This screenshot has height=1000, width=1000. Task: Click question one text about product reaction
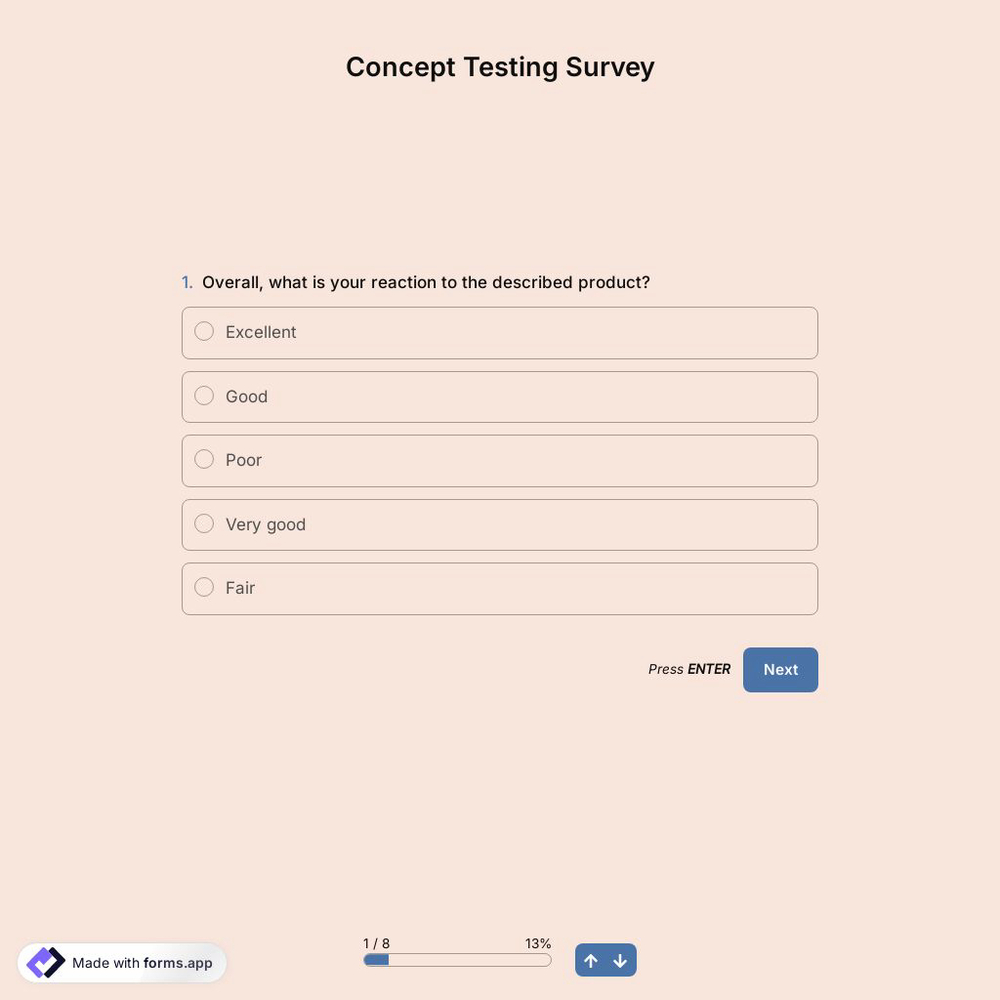(x=426, y=282)
